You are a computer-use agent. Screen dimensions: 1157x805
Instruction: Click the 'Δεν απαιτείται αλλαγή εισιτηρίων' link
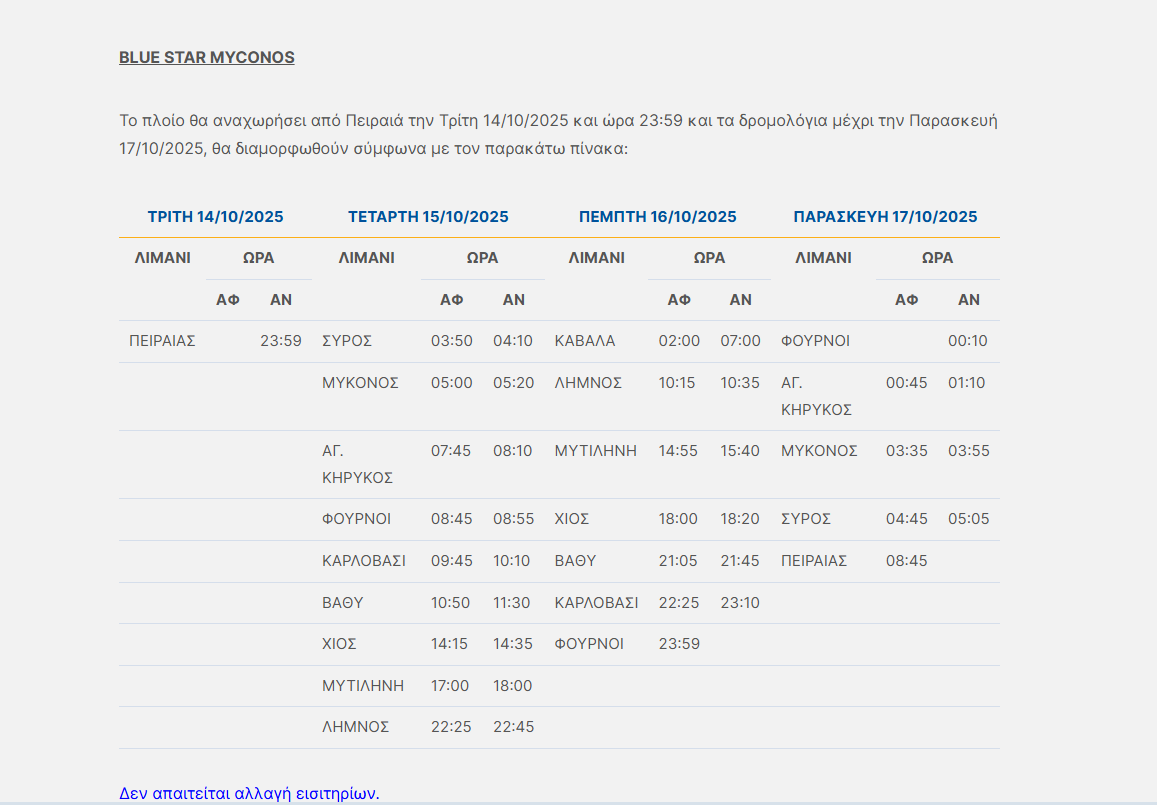249,793
